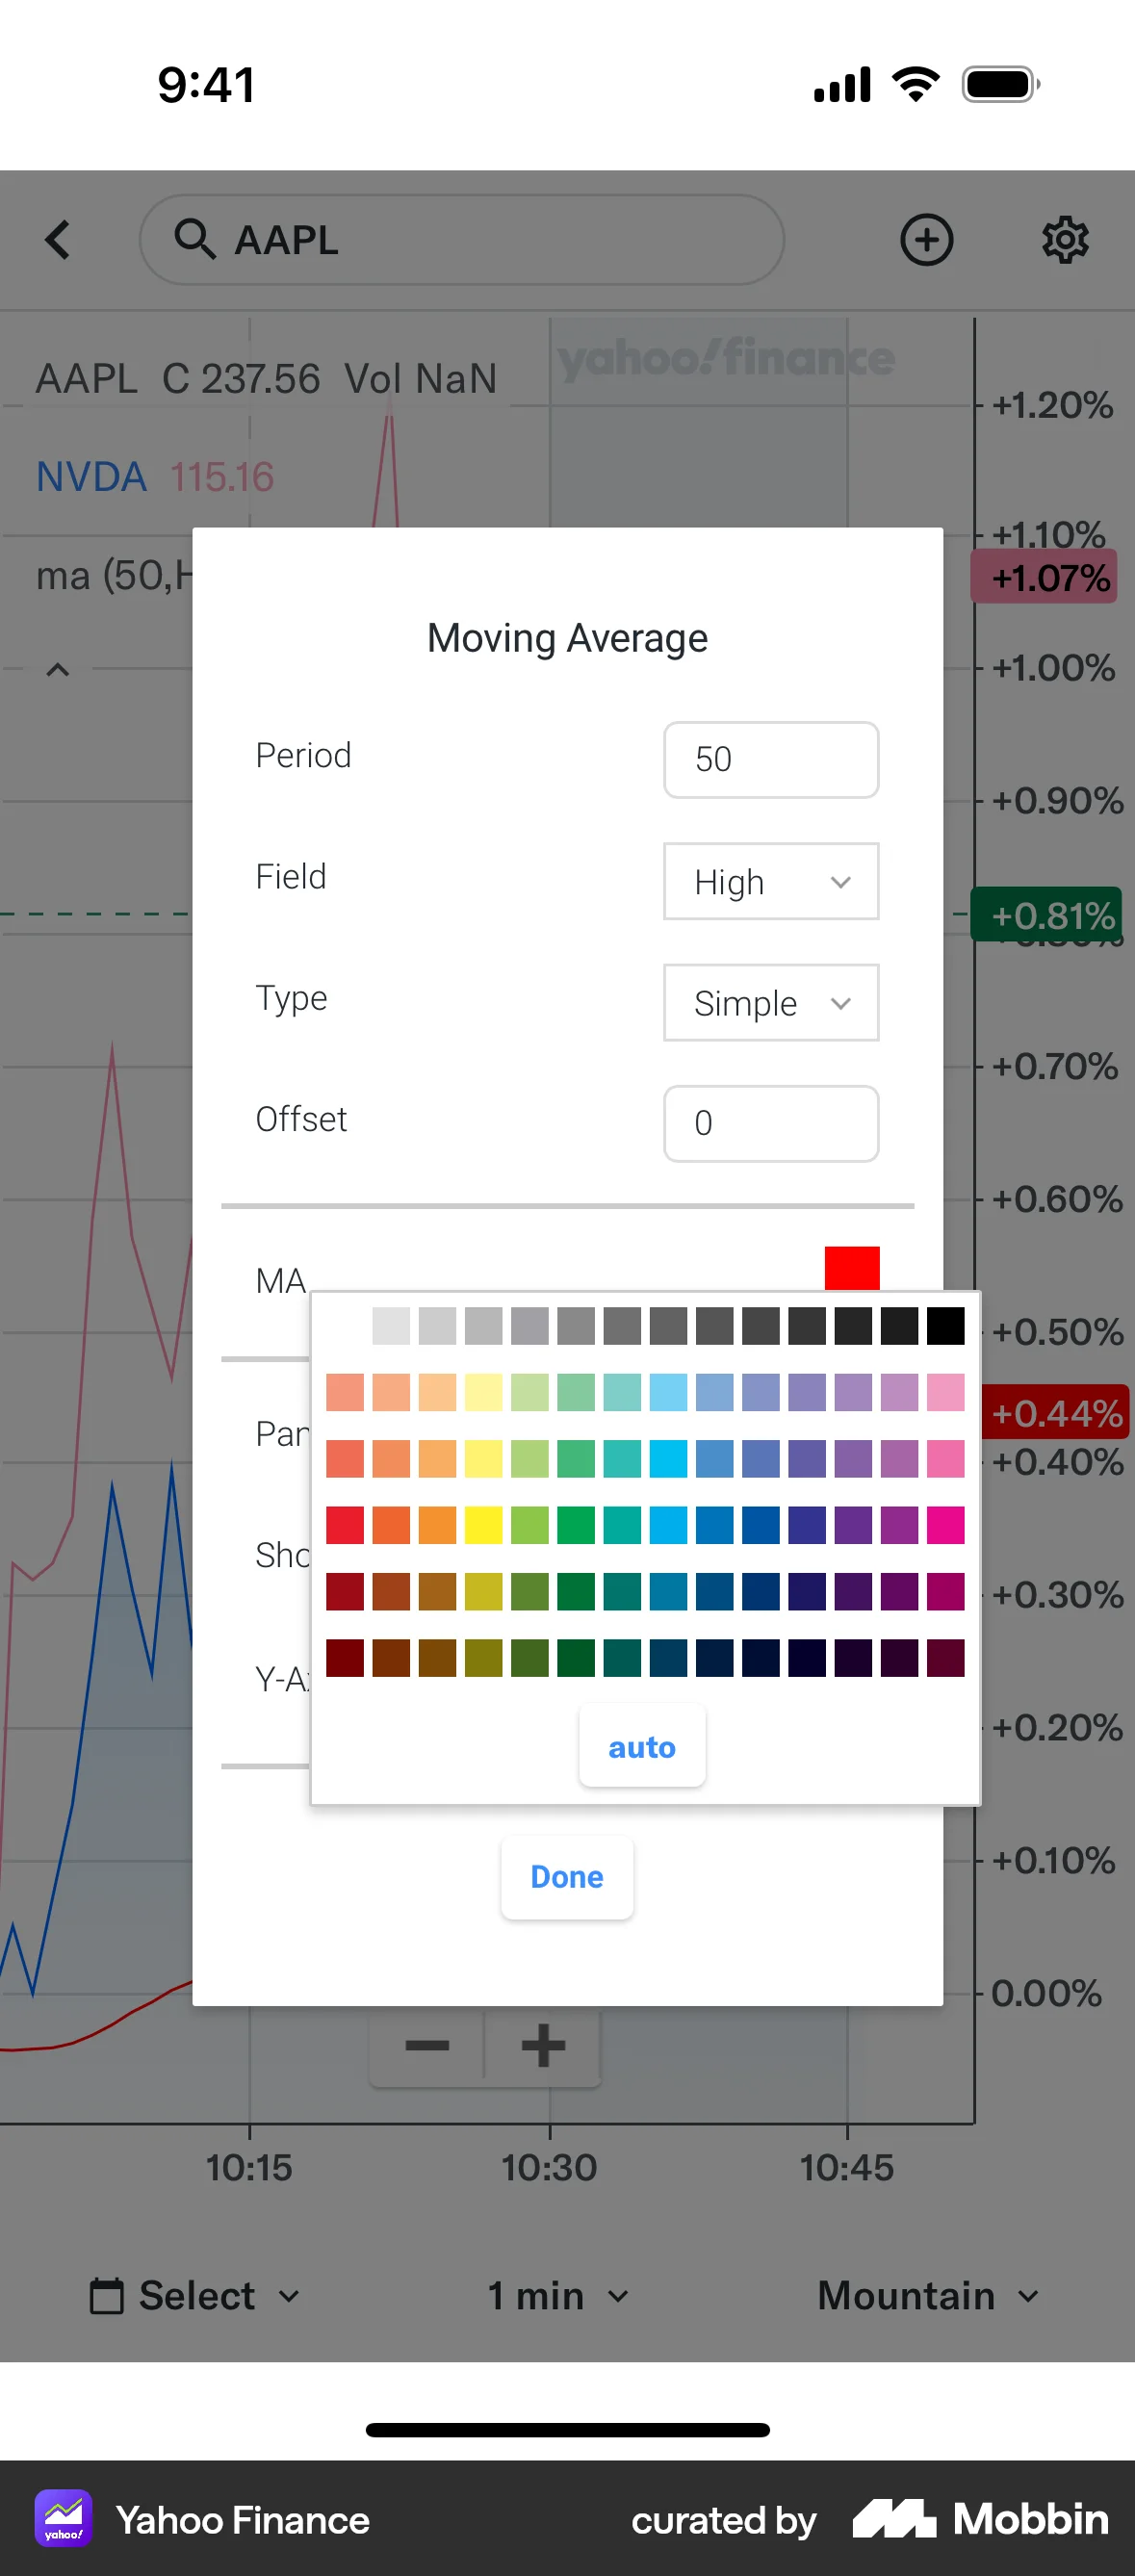Tap the Done button
The height and width of the screenshot is (2576, 1135).
[x=566, y=1877]
